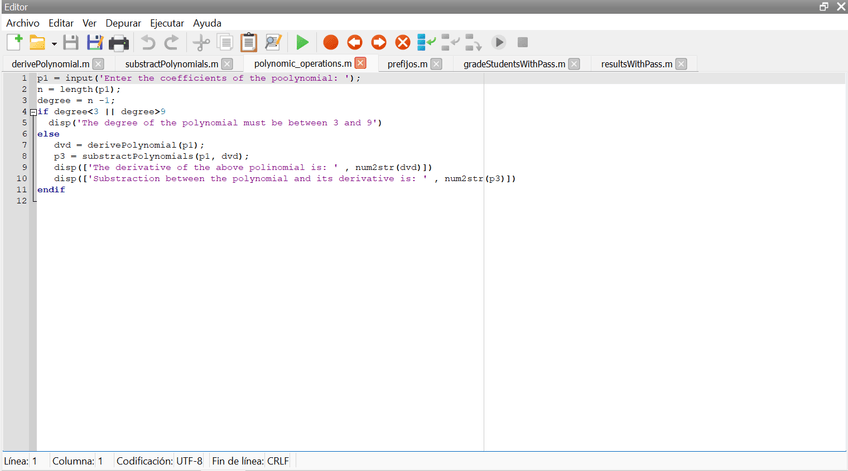Toggle breakpoint with the red circle icon

(x=330, y=42)
